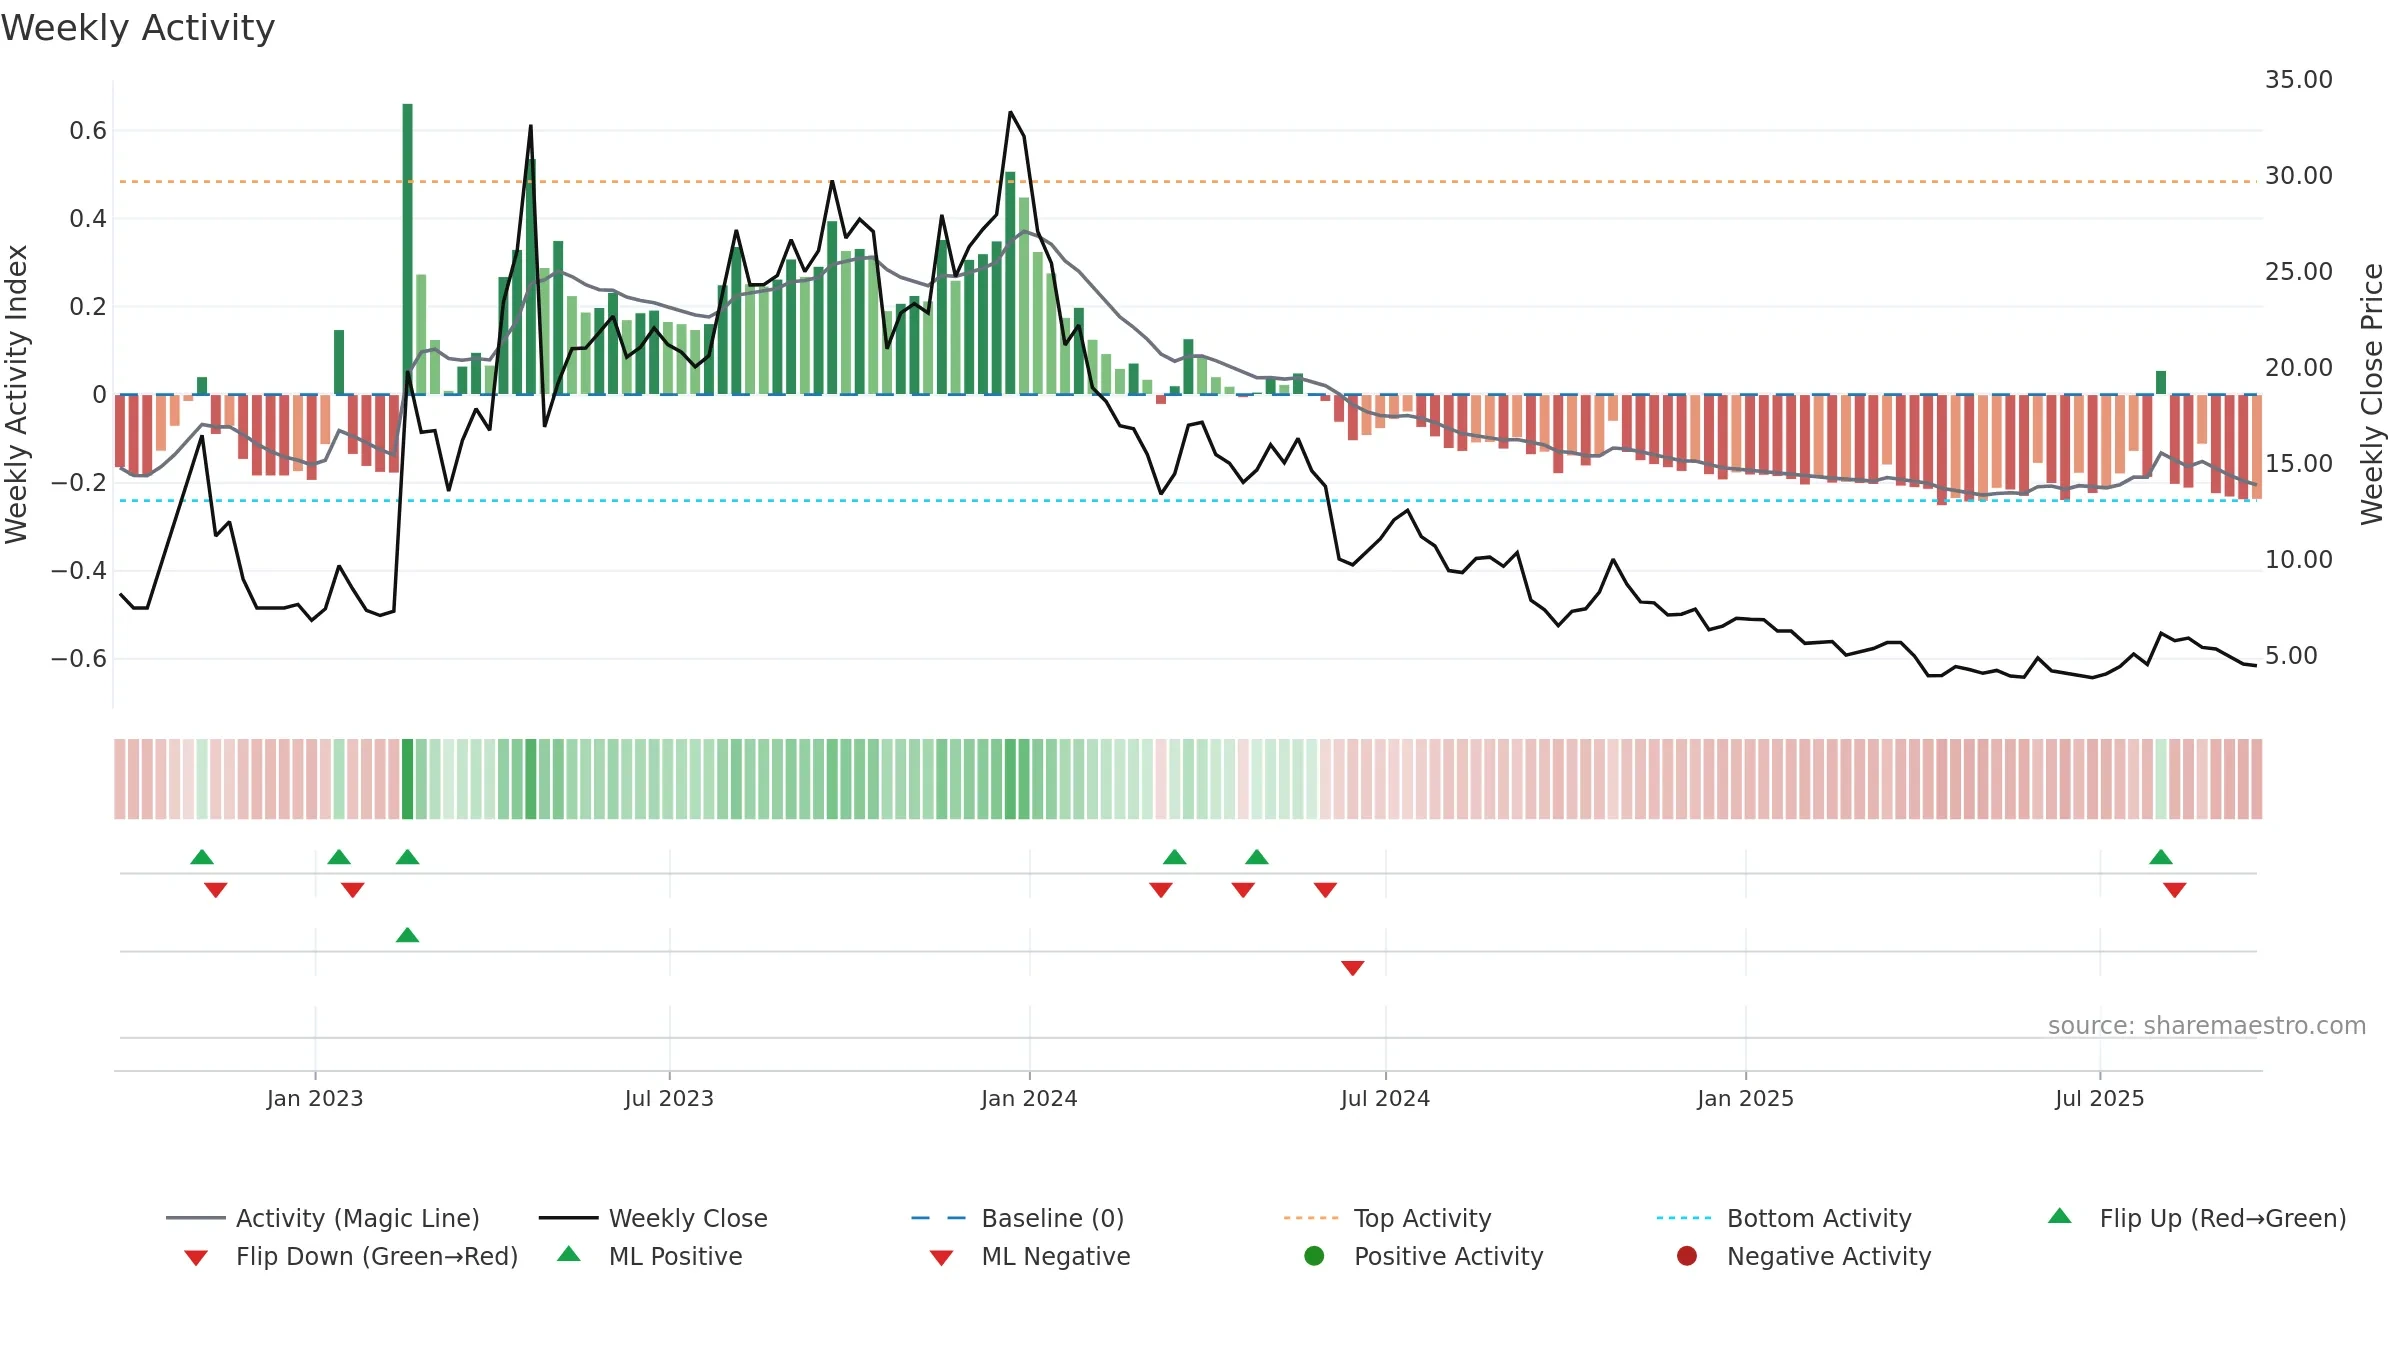Toggle the Top Activity legend entry
2400x1350 pixels.
click(1387, 1218)
